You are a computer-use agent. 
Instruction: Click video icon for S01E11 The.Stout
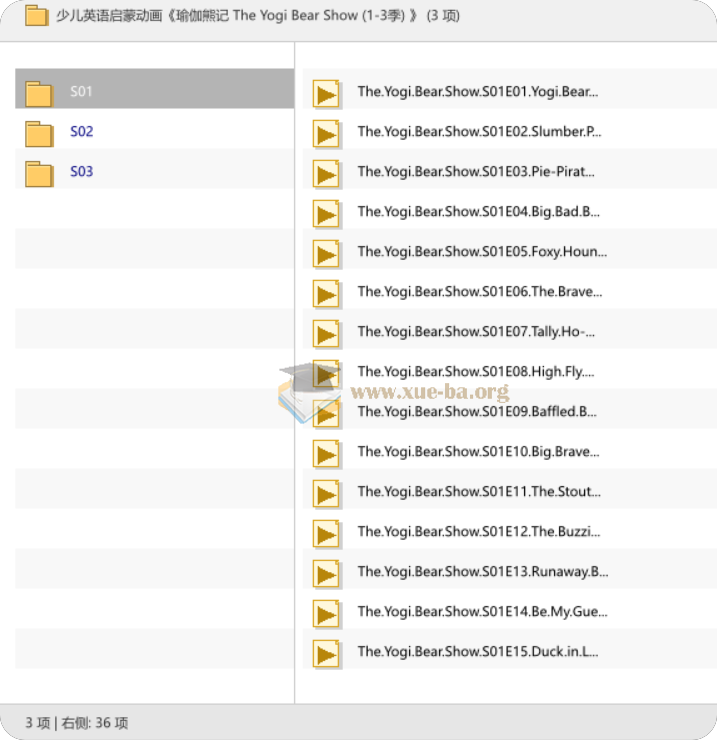pos(326,494)
